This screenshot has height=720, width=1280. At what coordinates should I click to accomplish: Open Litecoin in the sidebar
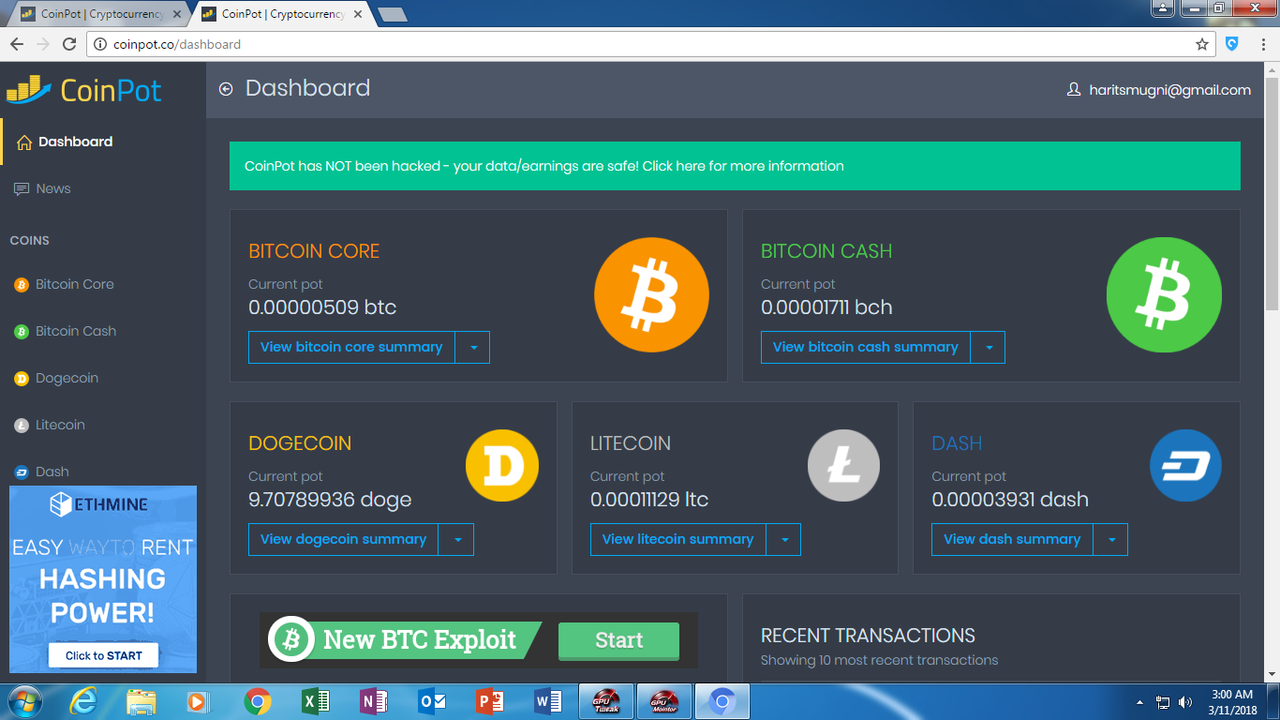(x=103, y=425)
